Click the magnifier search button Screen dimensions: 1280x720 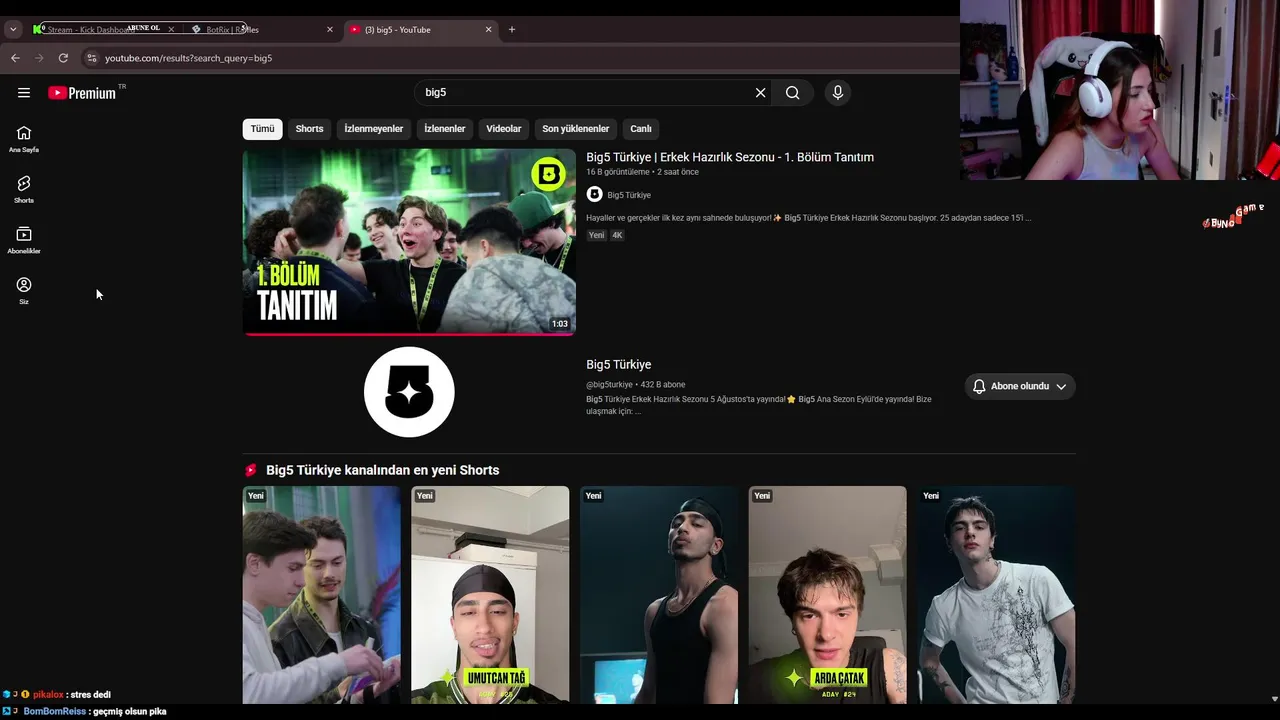(x=793, y=93)
